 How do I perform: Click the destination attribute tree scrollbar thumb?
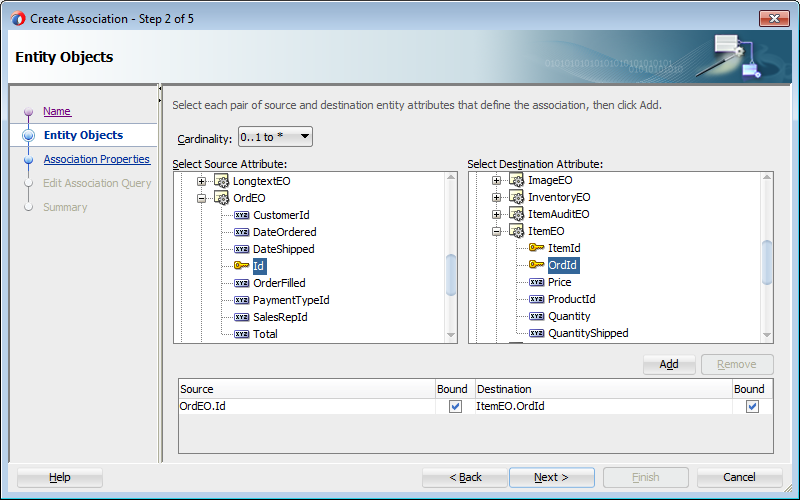click(x=766, y=262)
